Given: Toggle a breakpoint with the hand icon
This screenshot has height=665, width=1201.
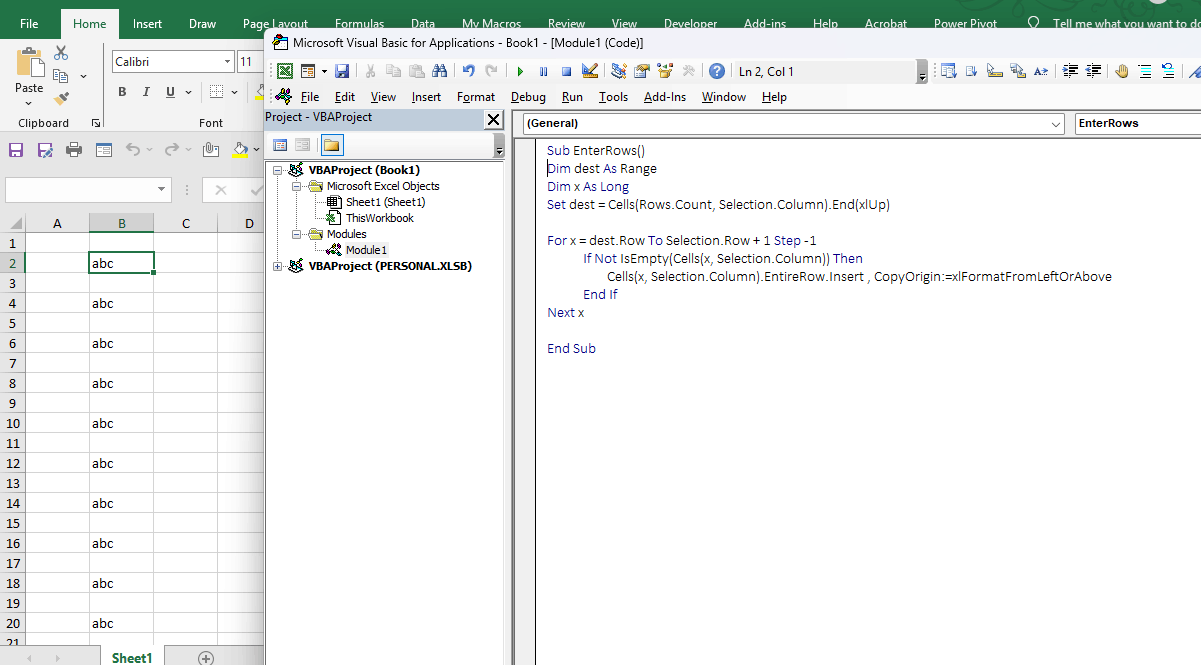Looking at the screenshot, I should 1122,71.
